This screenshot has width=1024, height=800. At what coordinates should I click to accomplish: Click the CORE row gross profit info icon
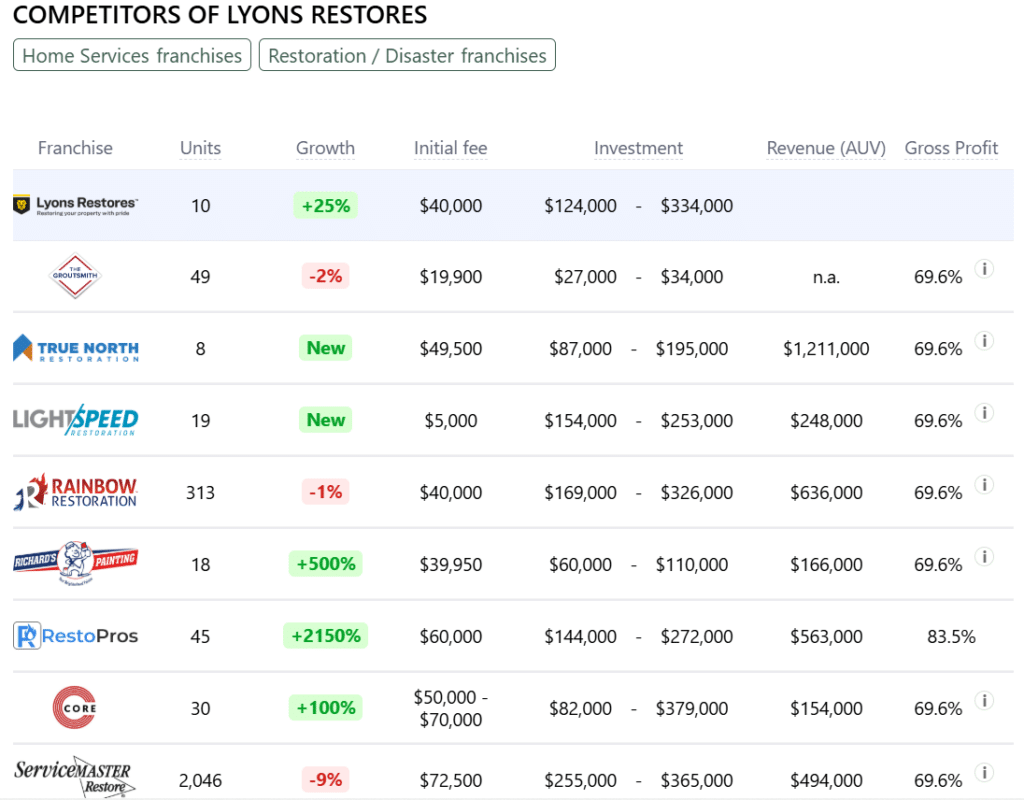[x=984, y=701]
